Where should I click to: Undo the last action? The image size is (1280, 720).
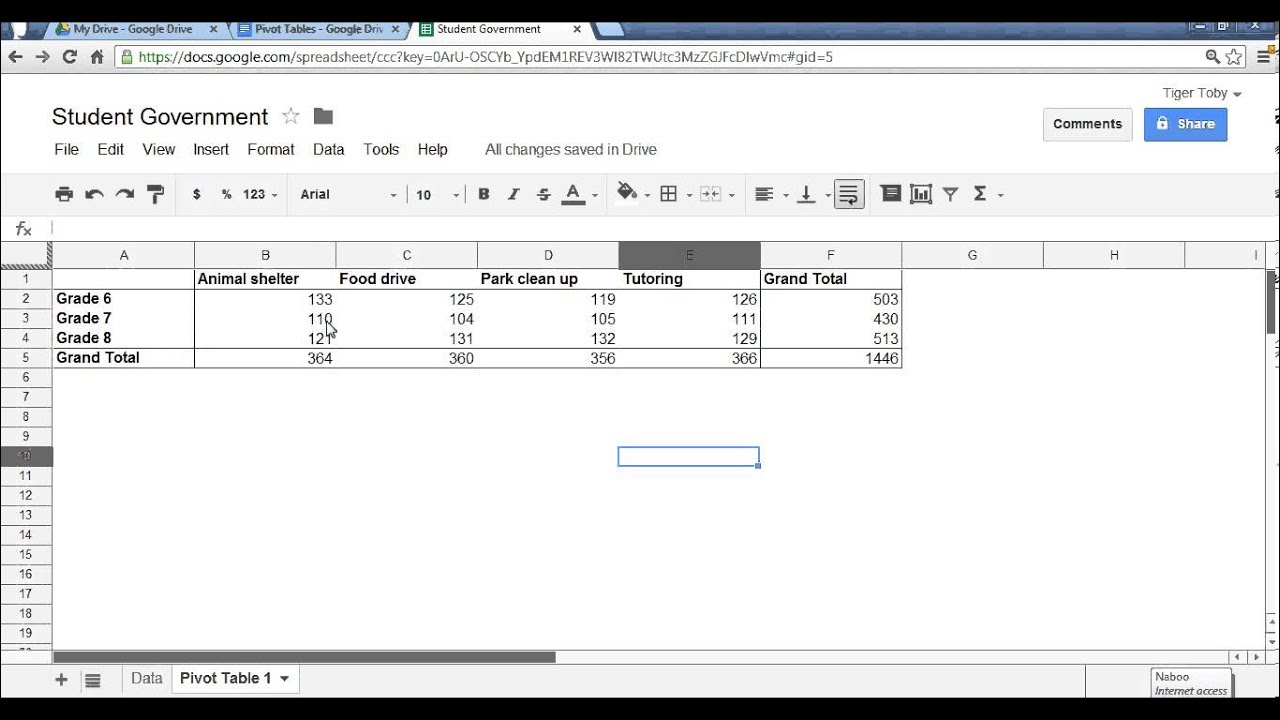click(x=94, y=194)
